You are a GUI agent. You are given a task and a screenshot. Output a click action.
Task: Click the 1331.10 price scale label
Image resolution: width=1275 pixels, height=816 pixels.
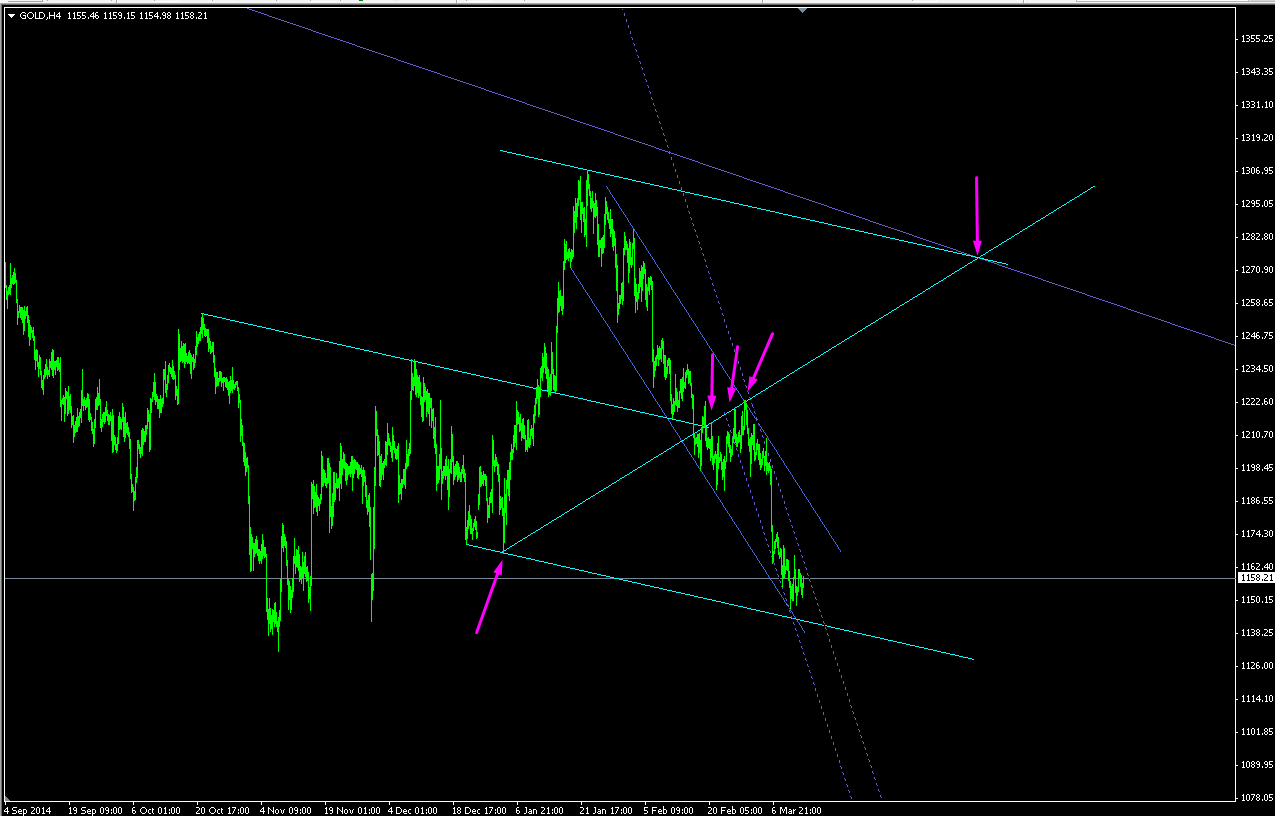[x=1256, y=104]
